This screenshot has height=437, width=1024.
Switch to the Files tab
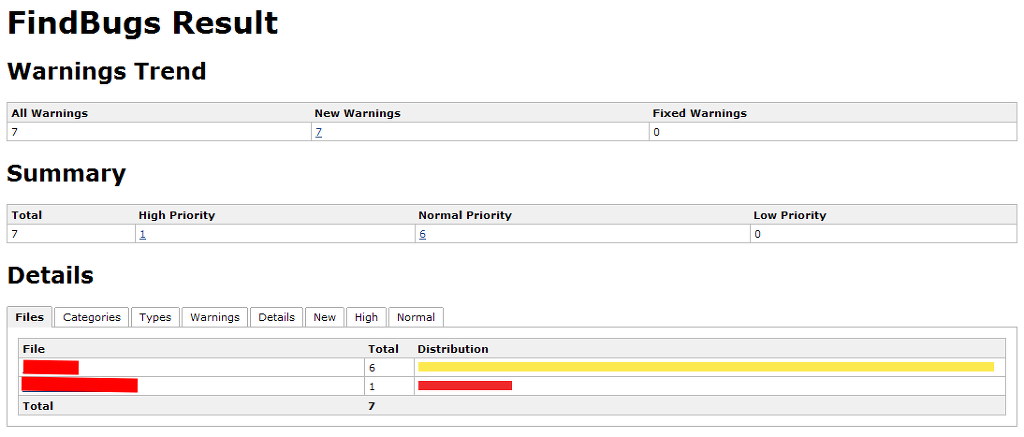tap(30, 317)
